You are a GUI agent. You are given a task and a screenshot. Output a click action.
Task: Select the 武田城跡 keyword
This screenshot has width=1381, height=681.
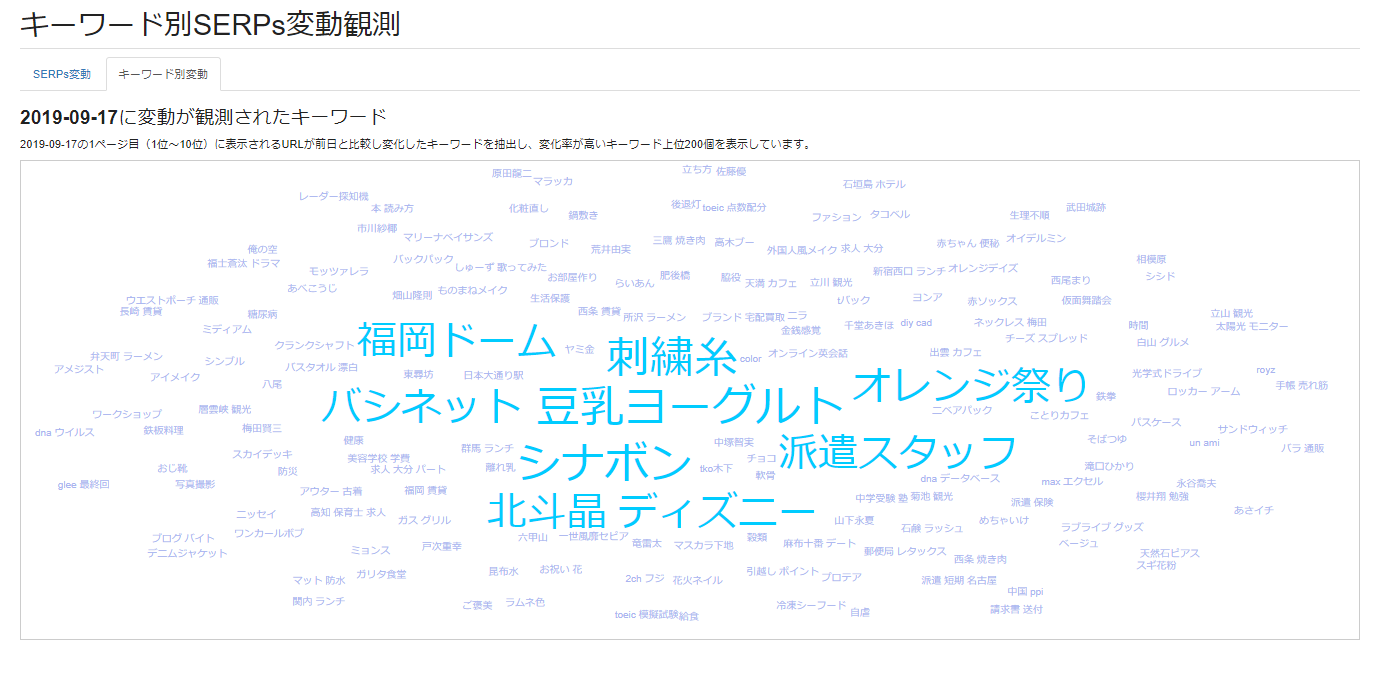[1086, 207]
